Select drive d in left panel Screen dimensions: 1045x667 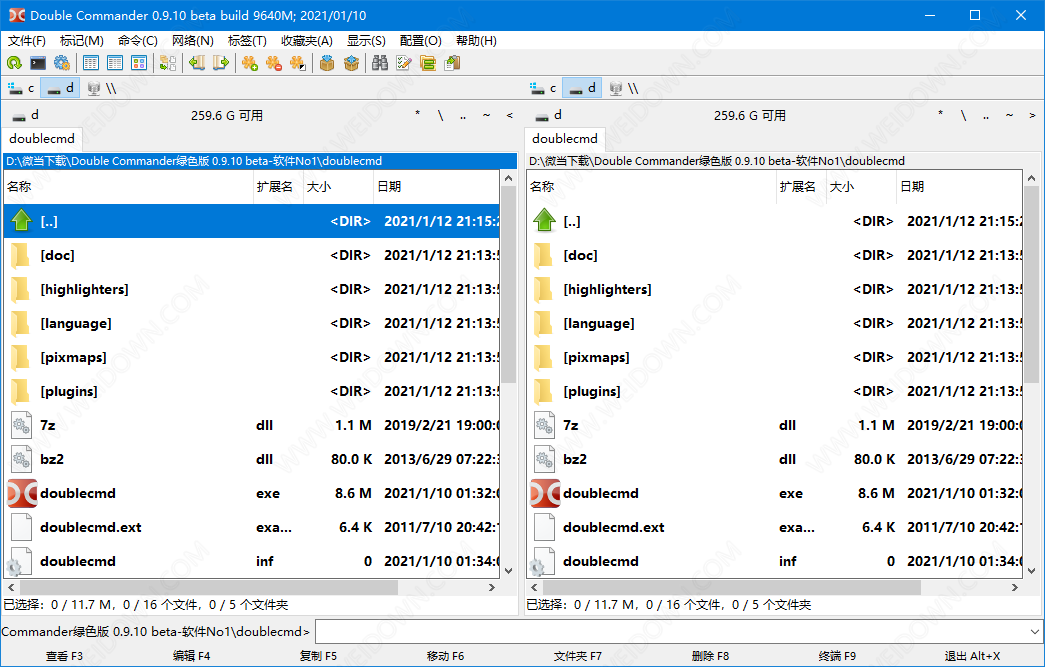(60, 88)
